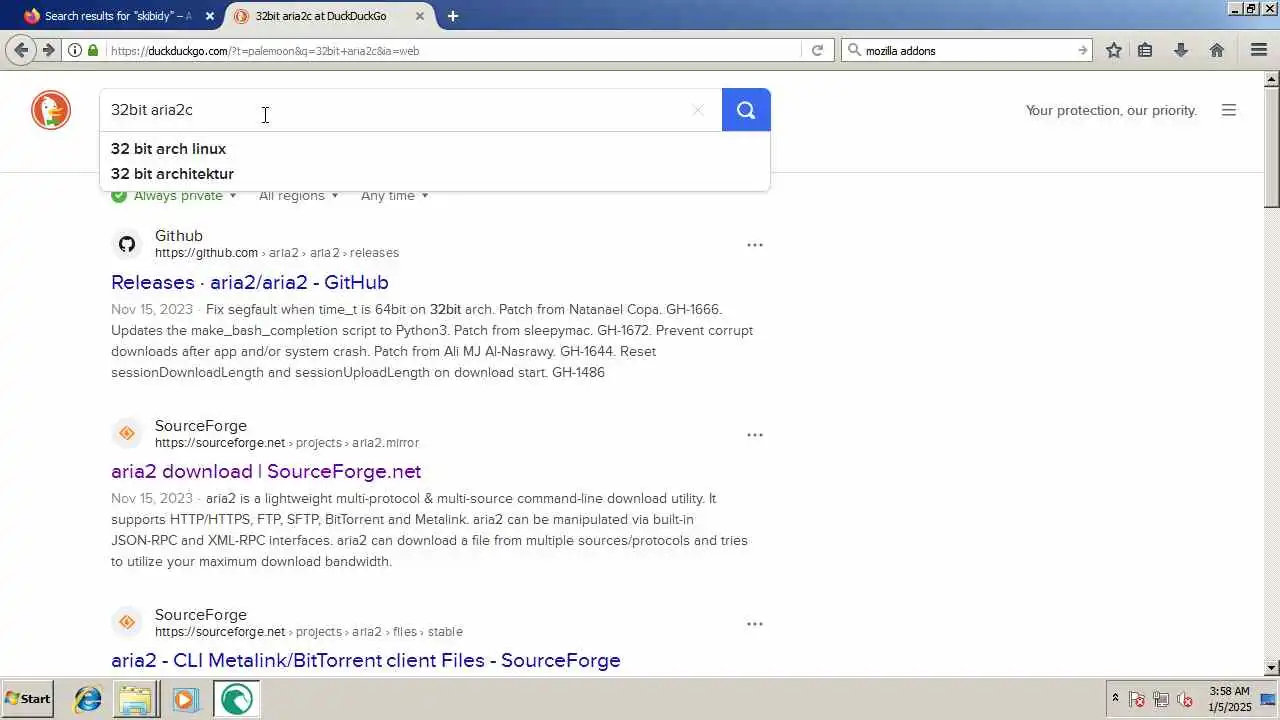
Task: Click the page vertical scrollbar thumb
Action: tap(1272, 146)
